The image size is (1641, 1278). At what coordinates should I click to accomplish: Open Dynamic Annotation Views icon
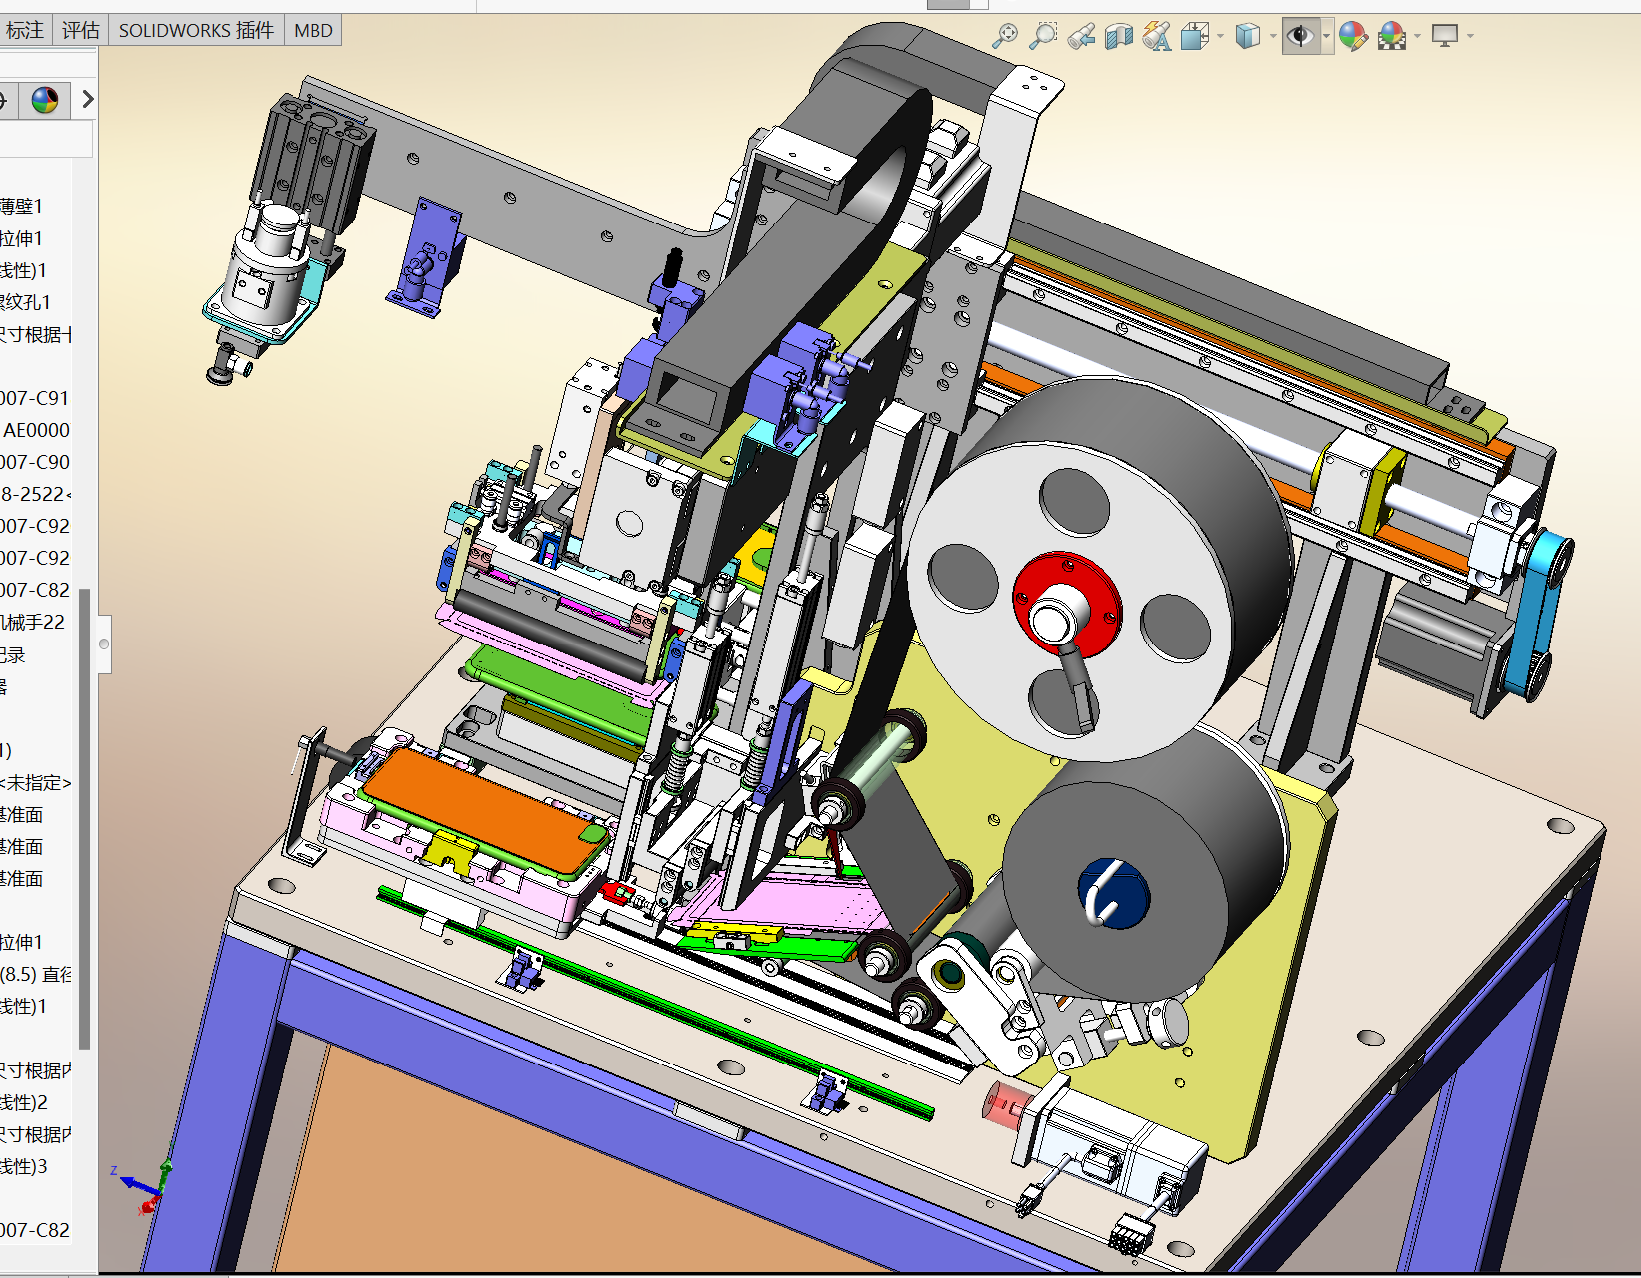click(x=1157, y=37)
